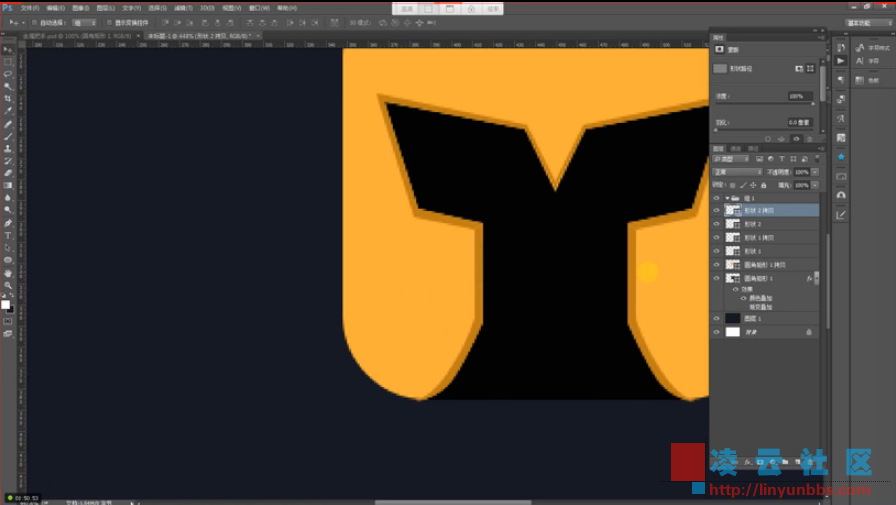The image size is (896, 505).
Task: Click the Screen Mode icon in toolbox
Action: (x=7, y=334)
